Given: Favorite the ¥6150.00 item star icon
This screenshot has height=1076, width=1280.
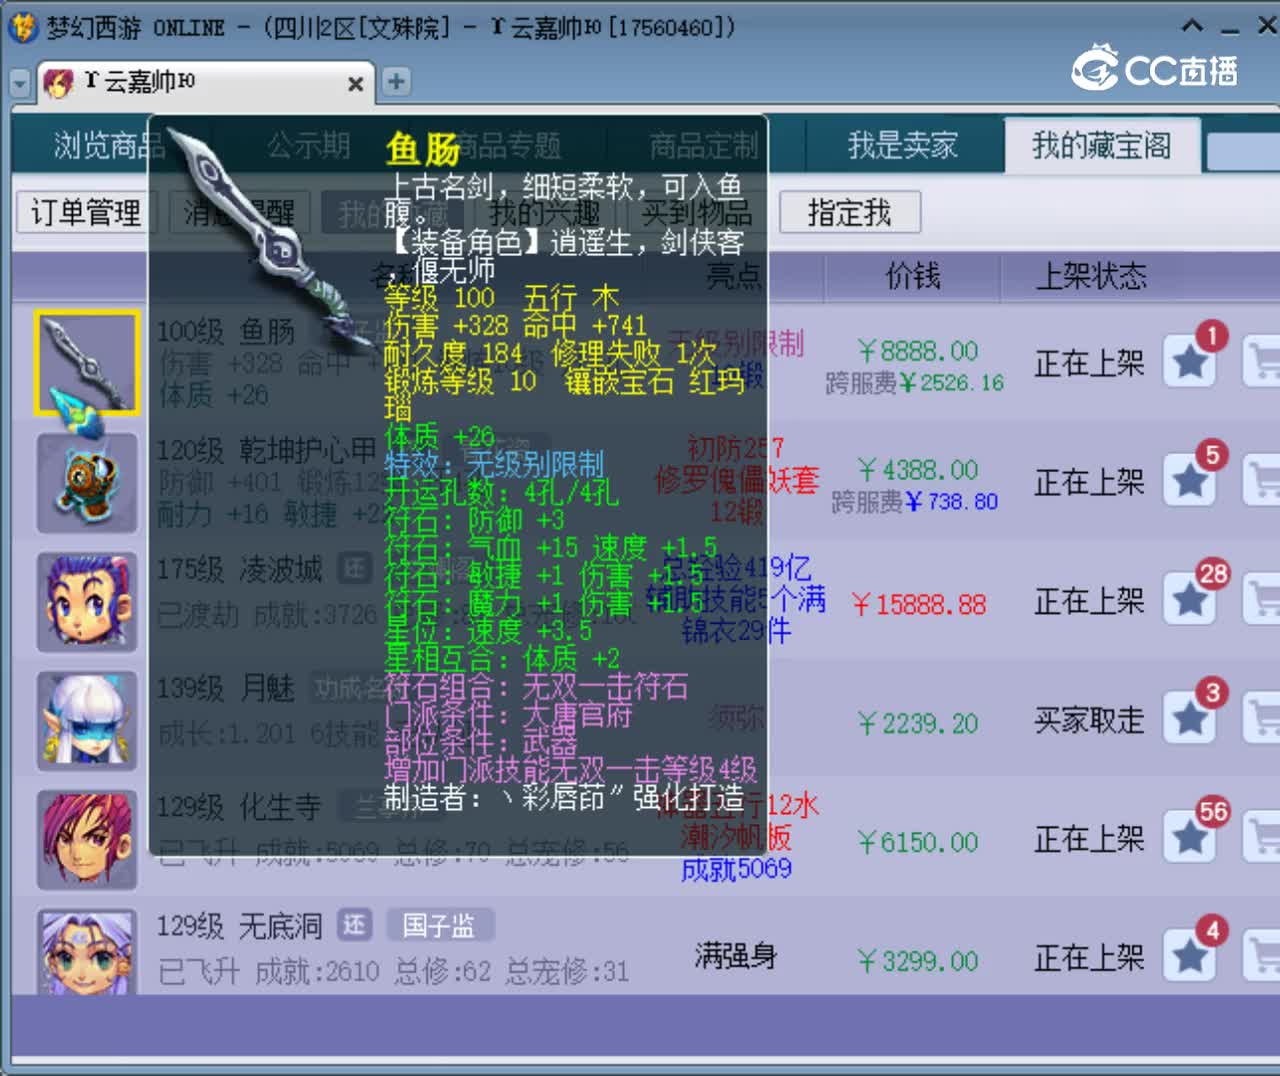Looking at the screenshot, I should coord(1190,838).
